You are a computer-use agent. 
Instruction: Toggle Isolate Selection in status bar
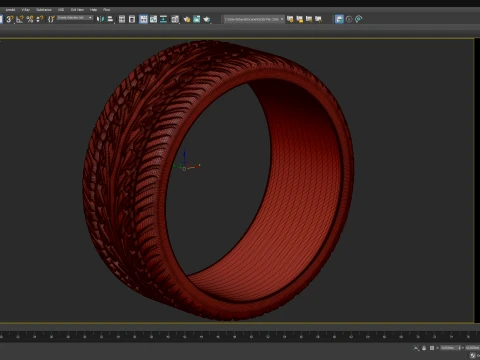tap(416, 348)
